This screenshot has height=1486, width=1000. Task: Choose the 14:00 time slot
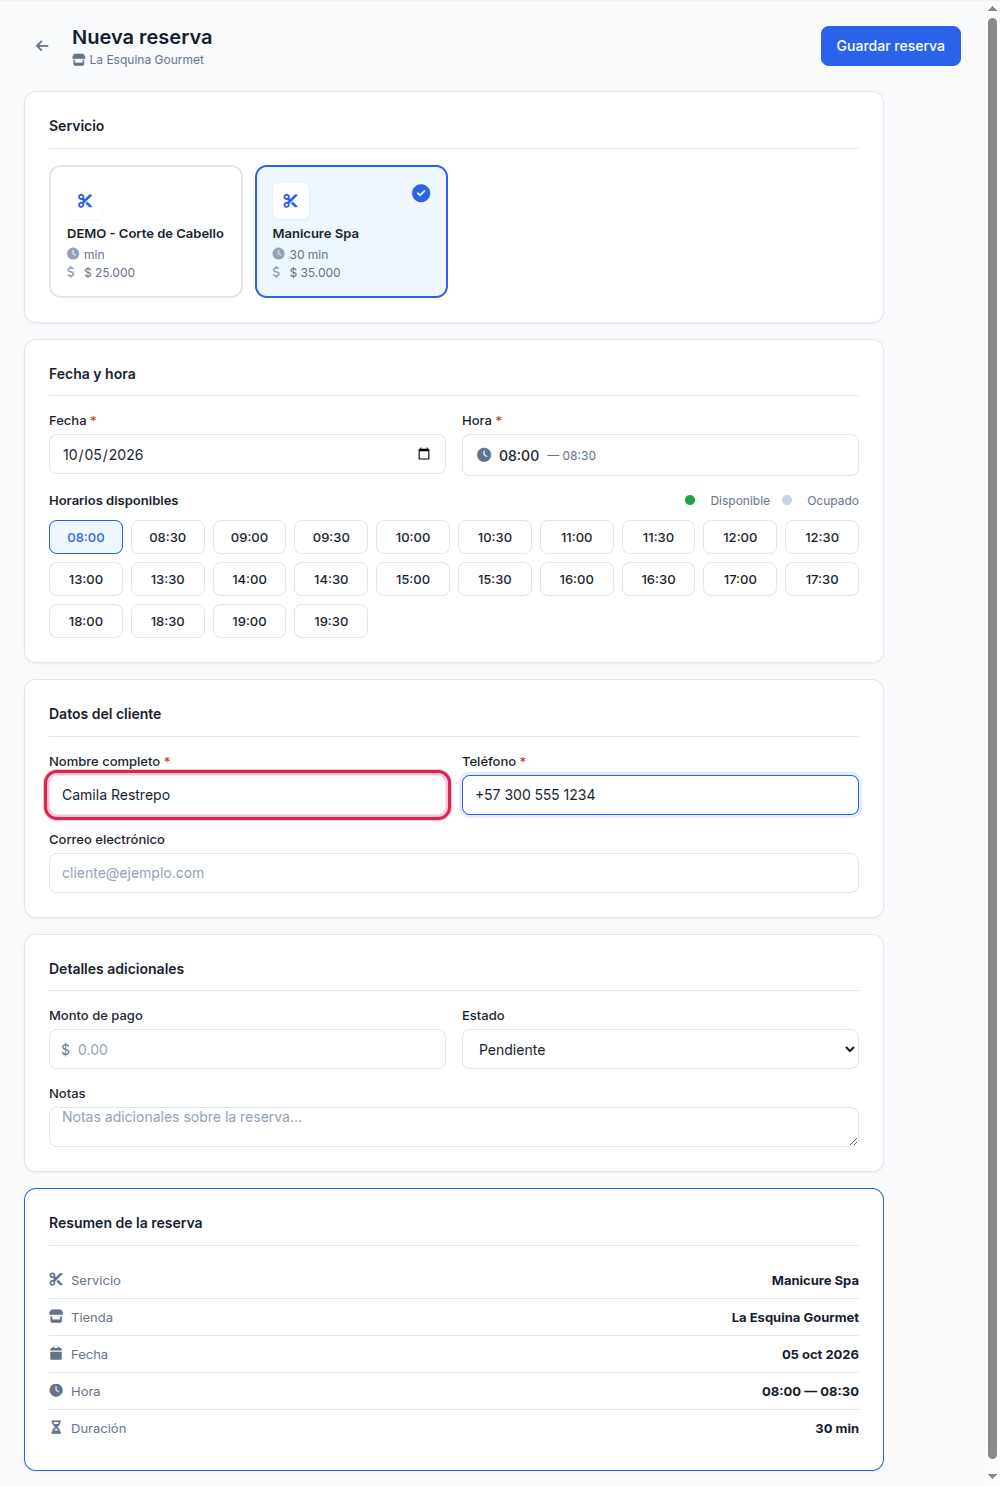pyautogui.click(x=249, y=579)
